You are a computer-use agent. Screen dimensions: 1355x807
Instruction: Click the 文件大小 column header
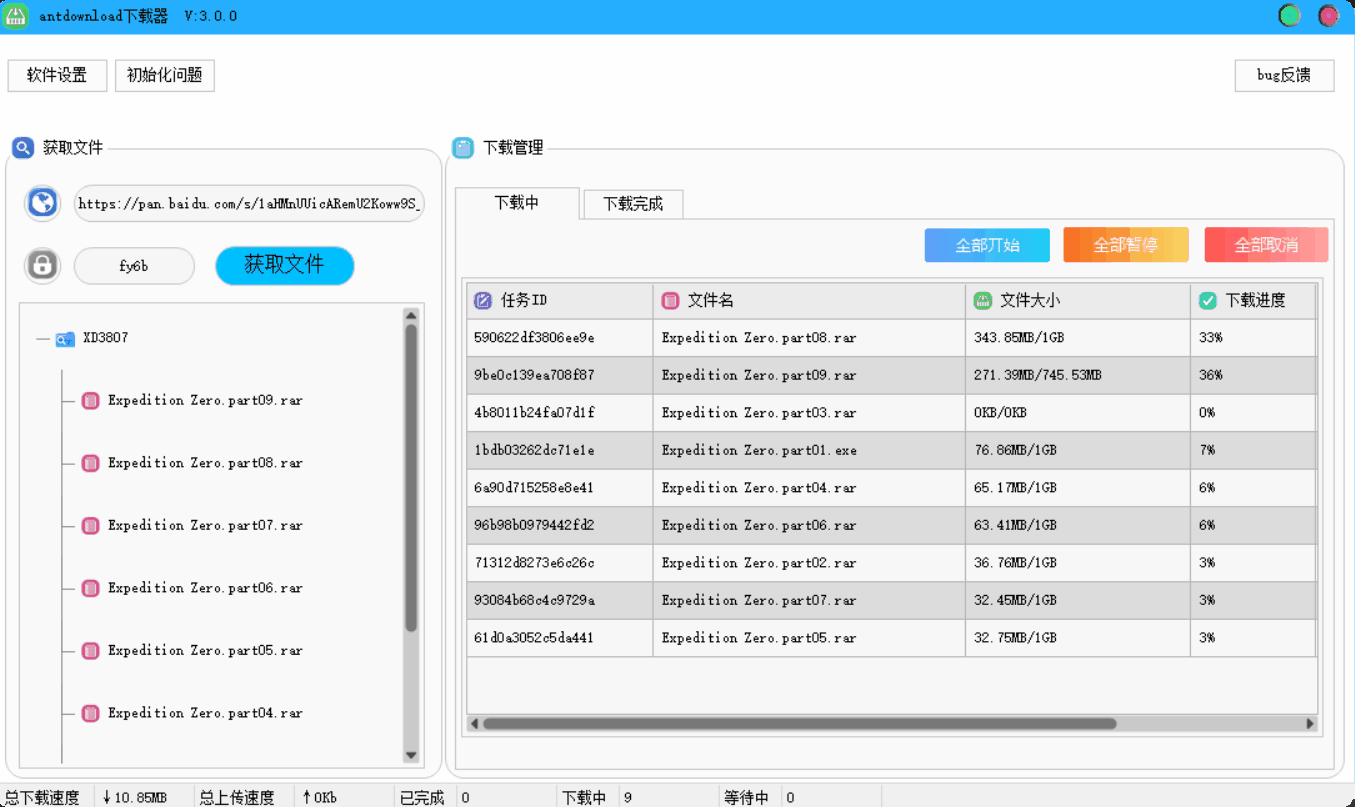click(1078, 300)
